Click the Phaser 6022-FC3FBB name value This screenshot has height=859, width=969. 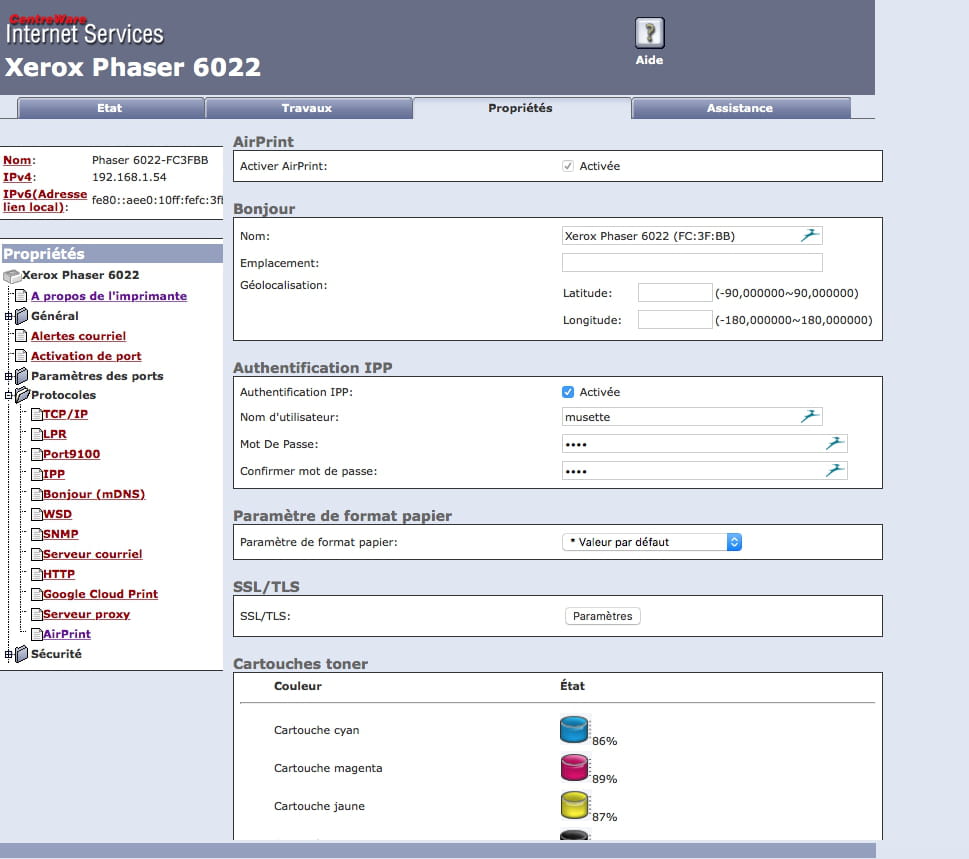(x=150, y=160)
